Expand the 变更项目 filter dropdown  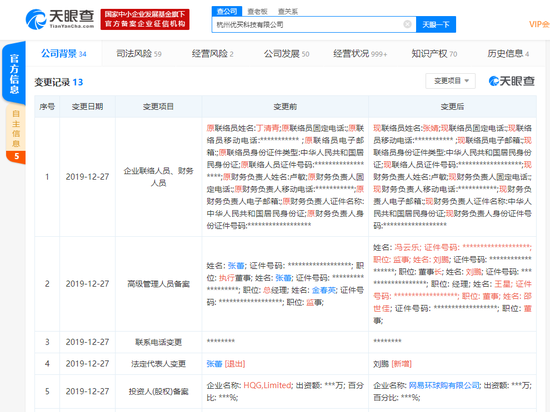click(x=451, y=81)
